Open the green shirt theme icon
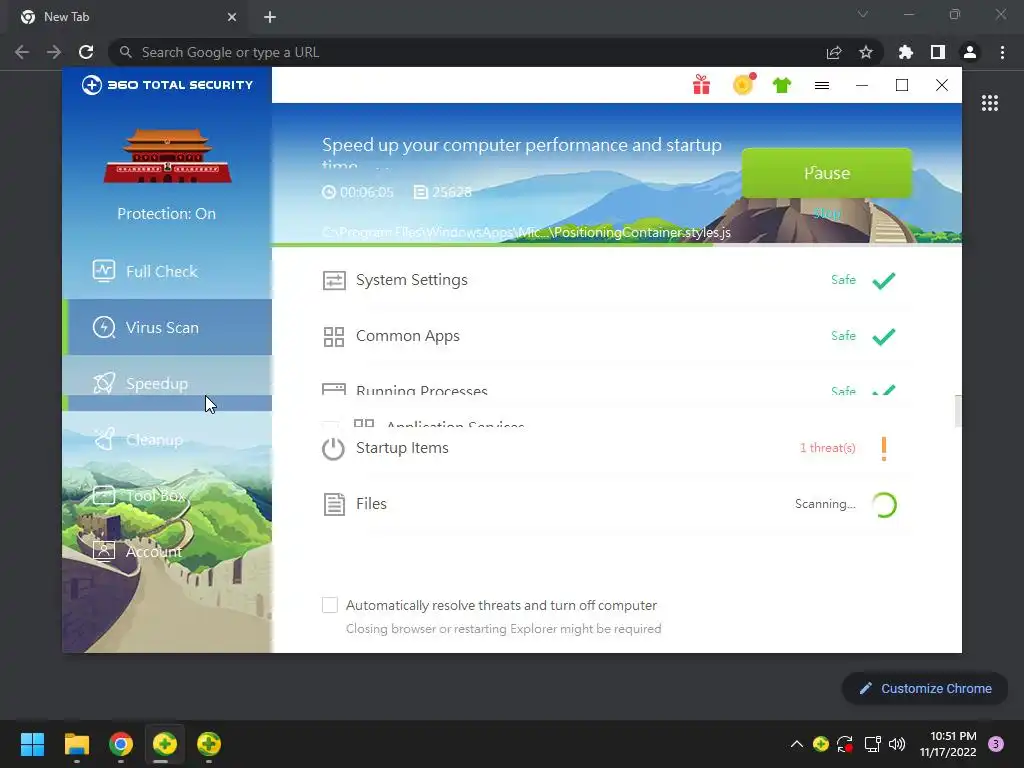The height and width of the screenshot is (768, 1024). click(782, 85)
